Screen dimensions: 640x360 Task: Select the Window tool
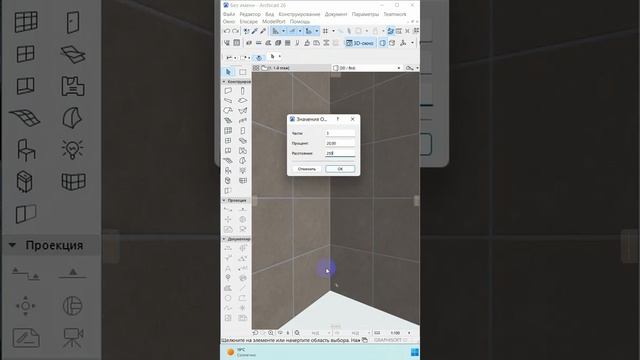pos(228,140)
